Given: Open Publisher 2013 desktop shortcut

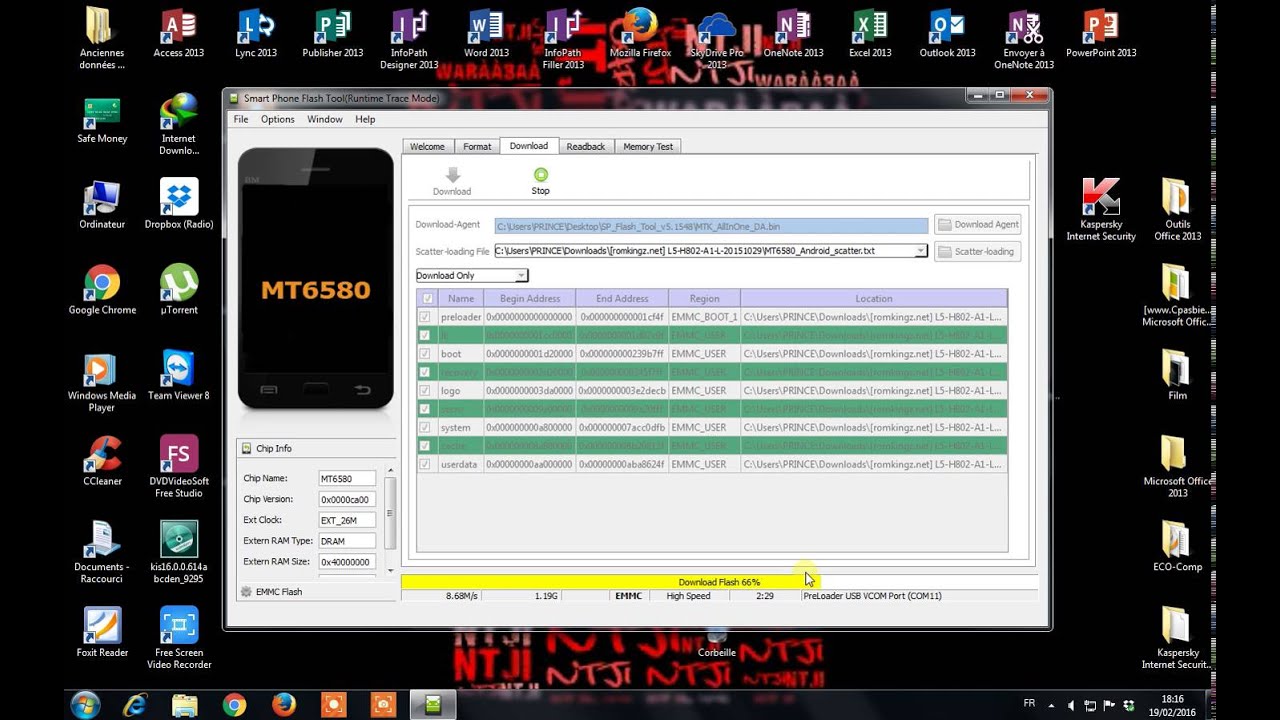Looking at the screenshot, I should pyautogui.click(x=333, y=34).
